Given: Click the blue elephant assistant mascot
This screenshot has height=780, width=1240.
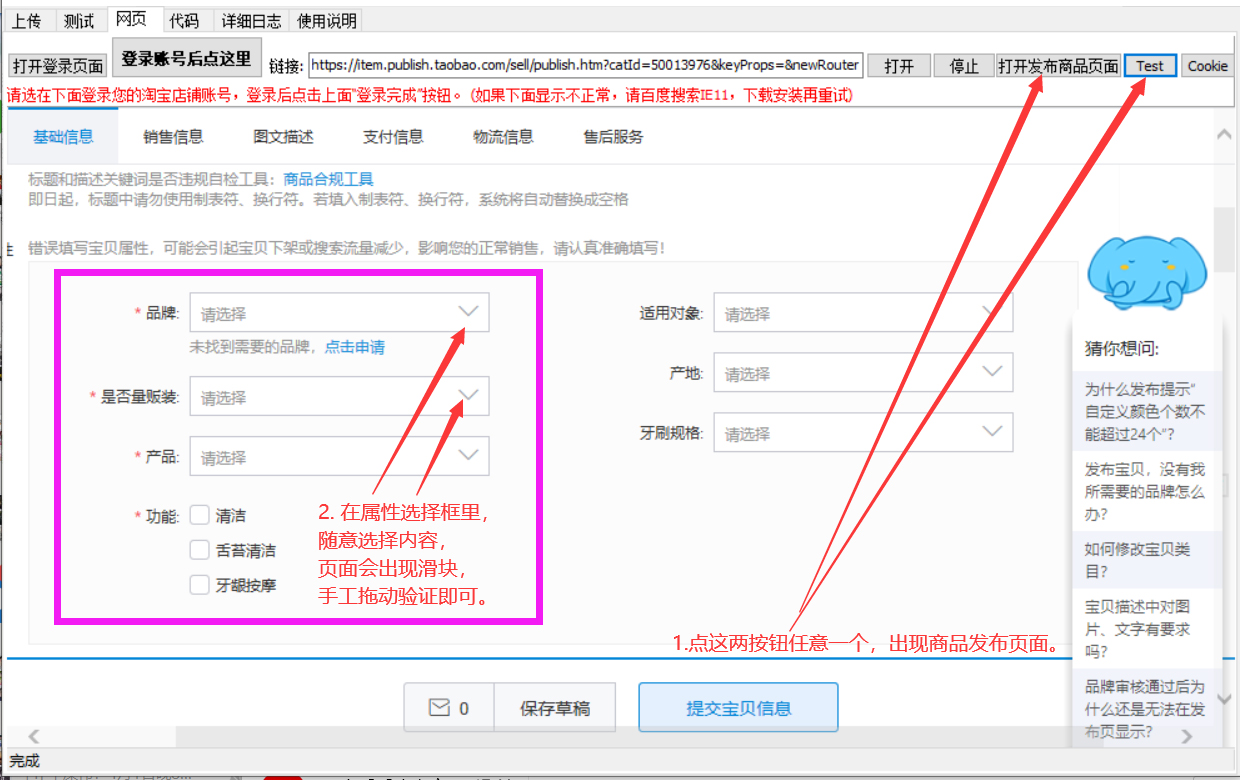Looking at the screenshot, I should pos(1147,273).
